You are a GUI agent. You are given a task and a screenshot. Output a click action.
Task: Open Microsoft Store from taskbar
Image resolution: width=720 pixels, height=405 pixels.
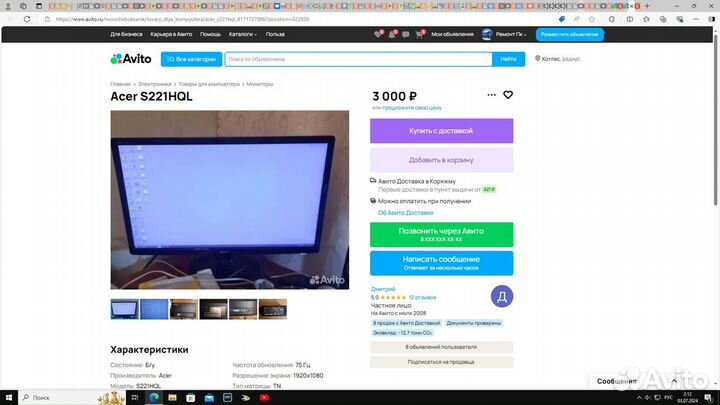[191, 397]
